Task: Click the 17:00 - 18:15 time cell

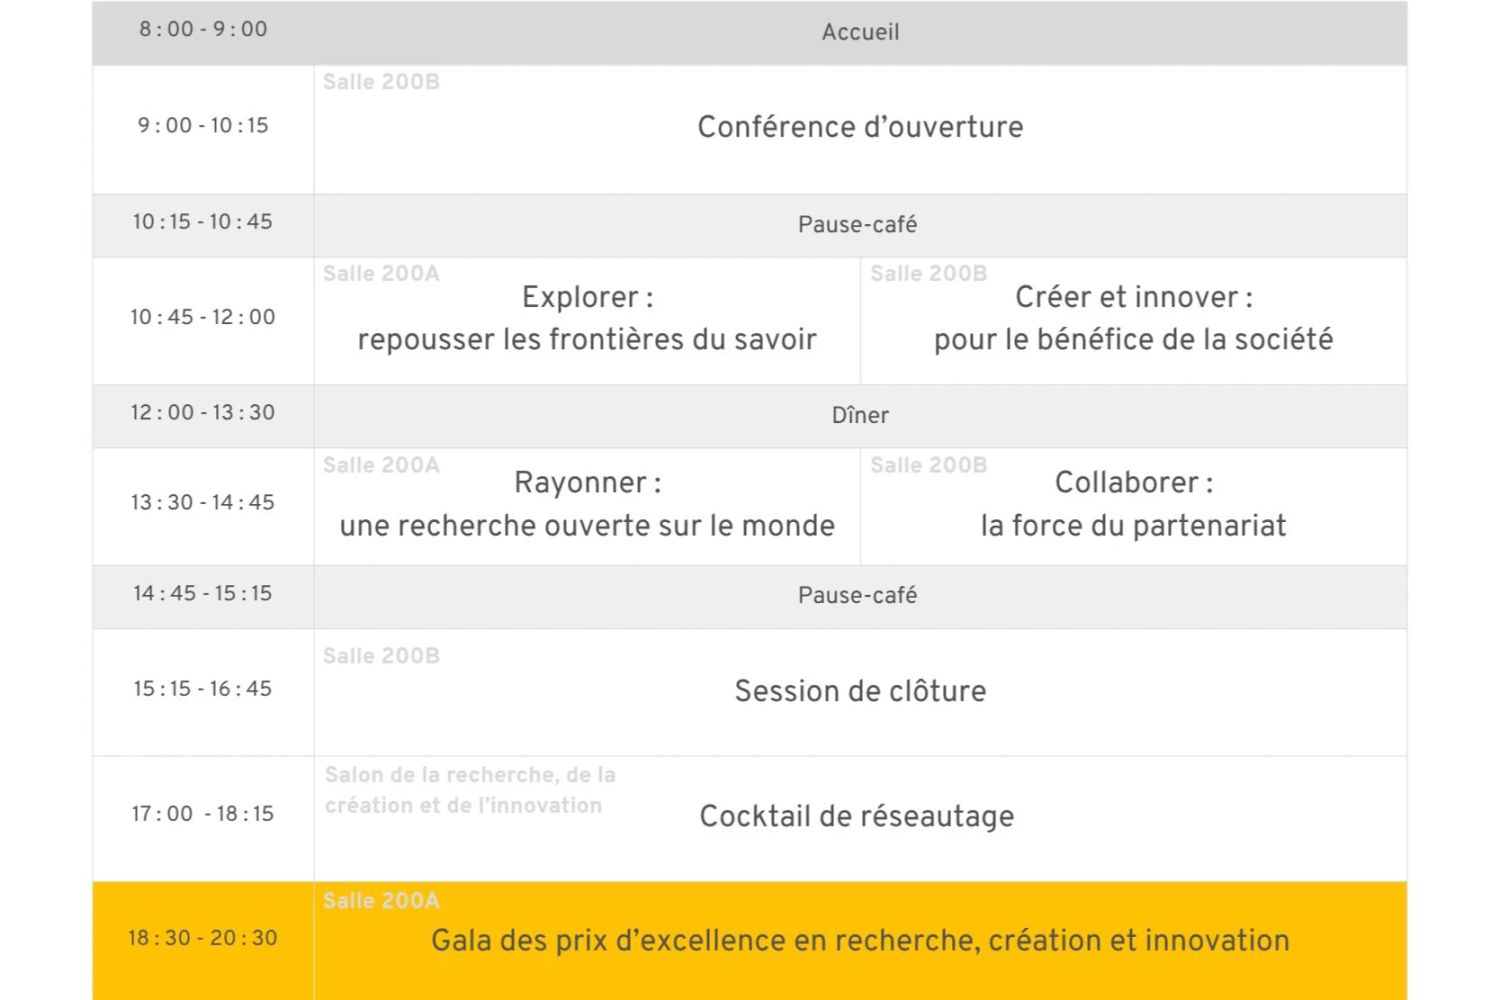Action: click(x=203, y=814)
